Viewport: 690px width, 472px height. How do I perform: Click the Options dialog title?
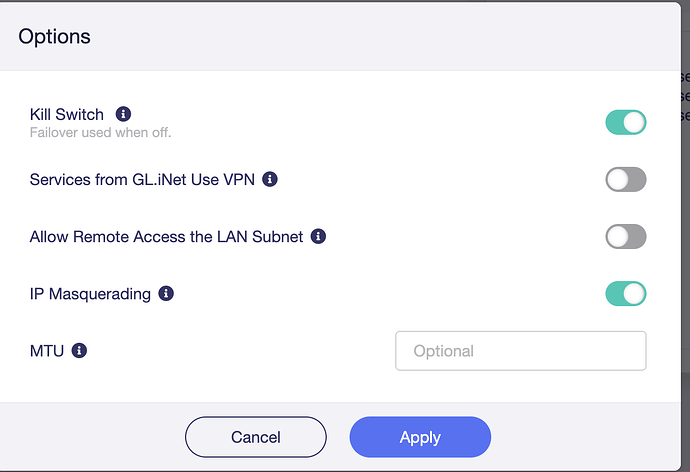pyautogui.click(x=55, y=37)
